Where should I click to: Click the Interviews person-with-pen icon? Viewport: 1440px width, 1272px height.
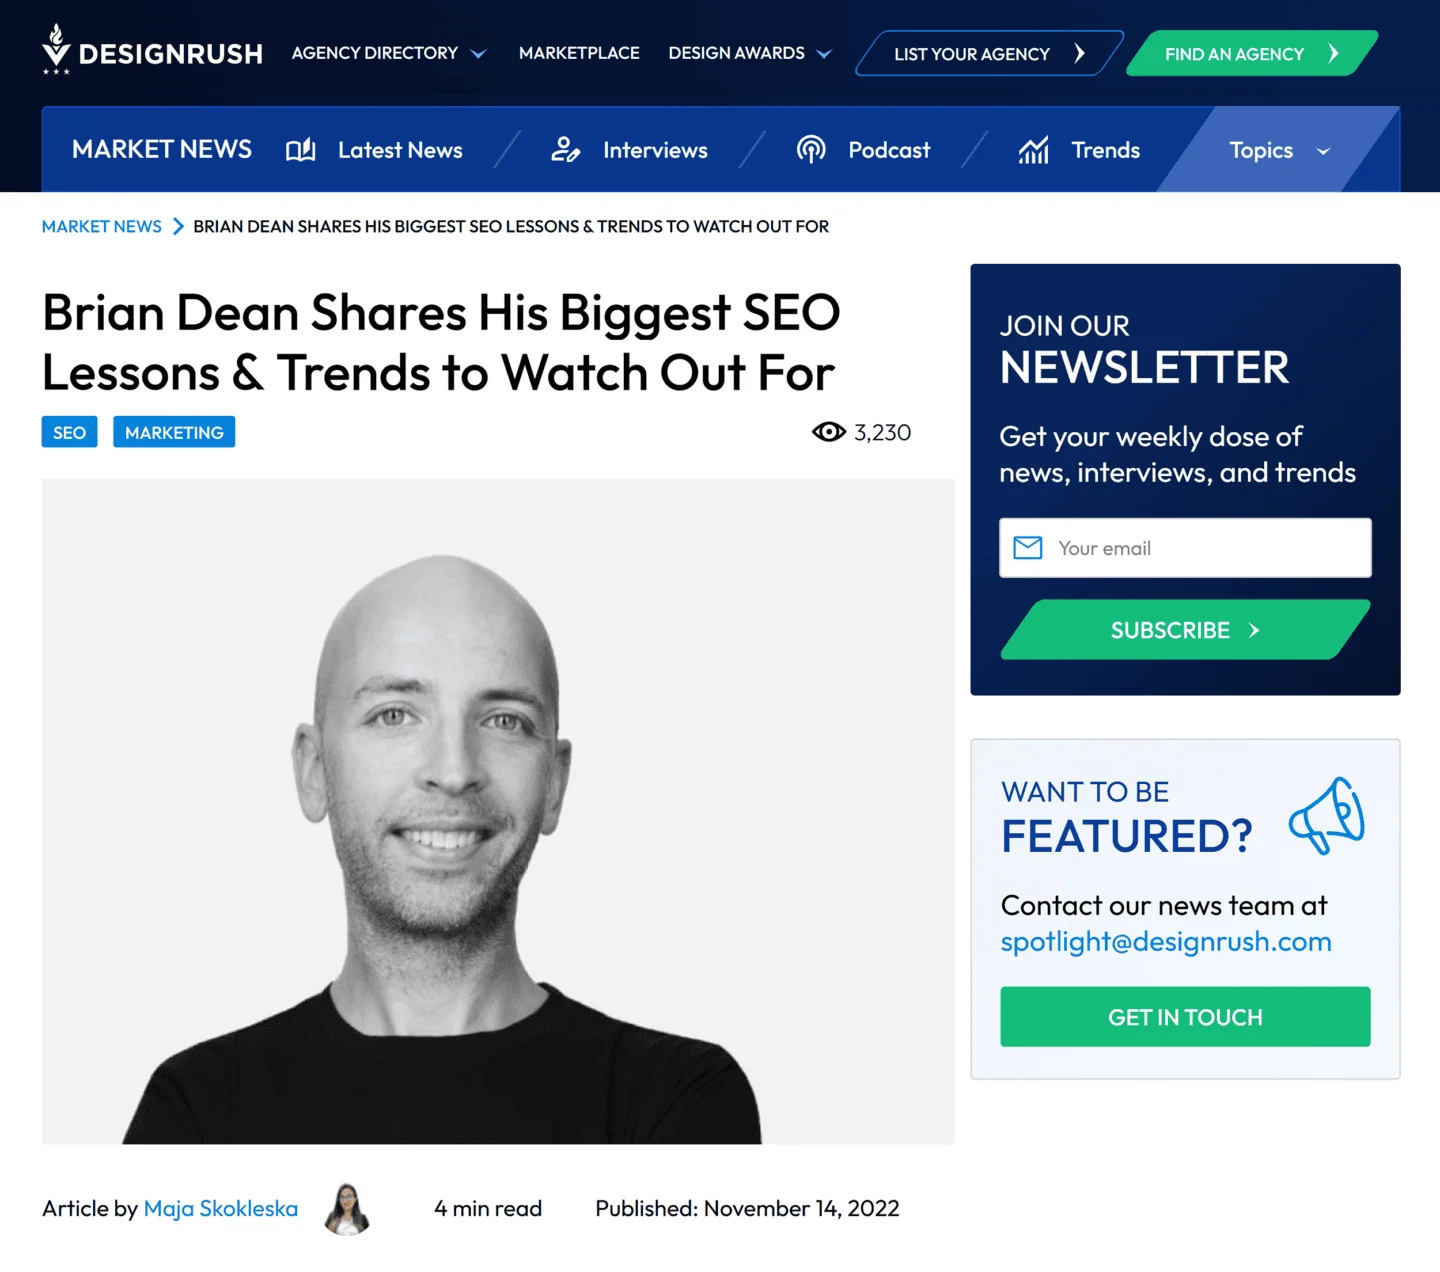(566, 150)
